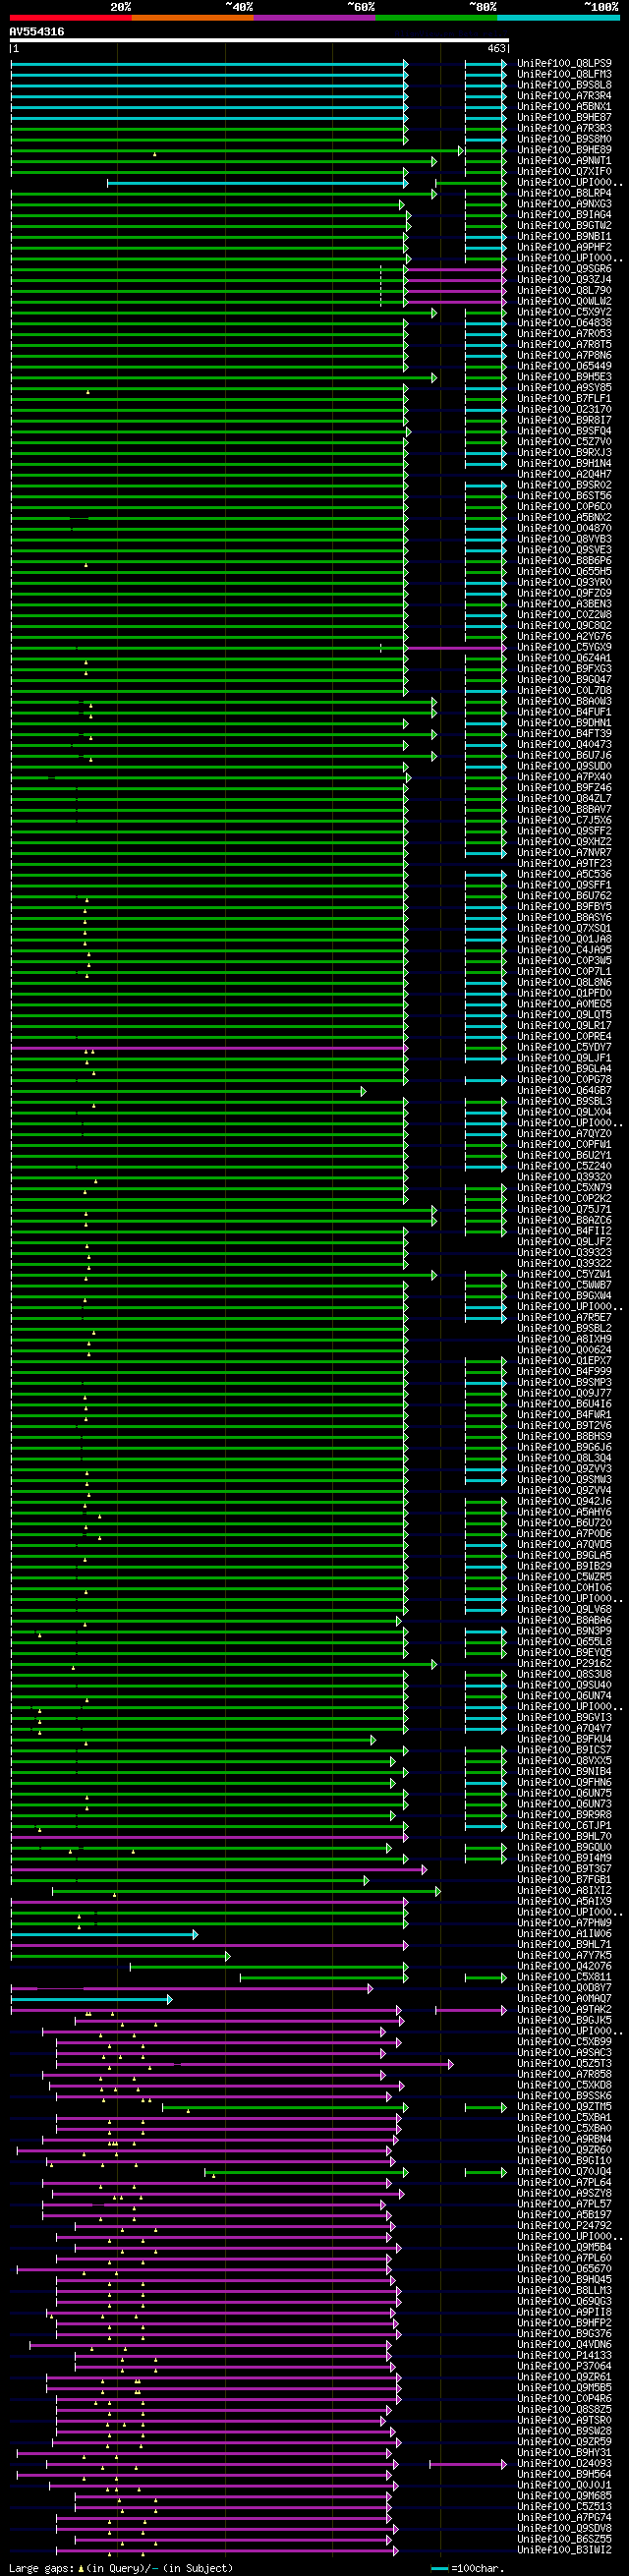Select the label UniRef100_B9S8M0
Image resolution: width=629 pixels, height=2576 pixels.
(x=564, y=140)
